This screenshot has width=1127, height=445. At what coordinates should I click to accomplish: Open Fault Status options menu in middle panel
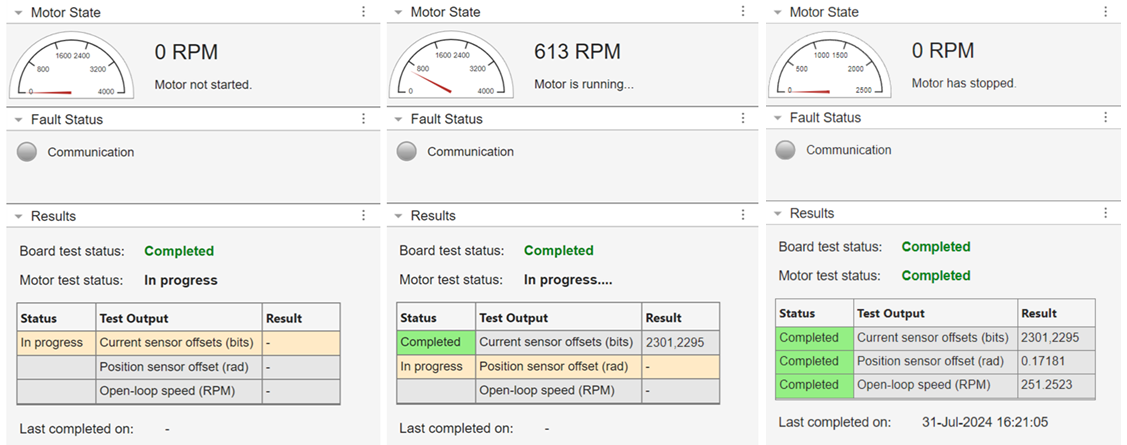click(x=743, y=119)
